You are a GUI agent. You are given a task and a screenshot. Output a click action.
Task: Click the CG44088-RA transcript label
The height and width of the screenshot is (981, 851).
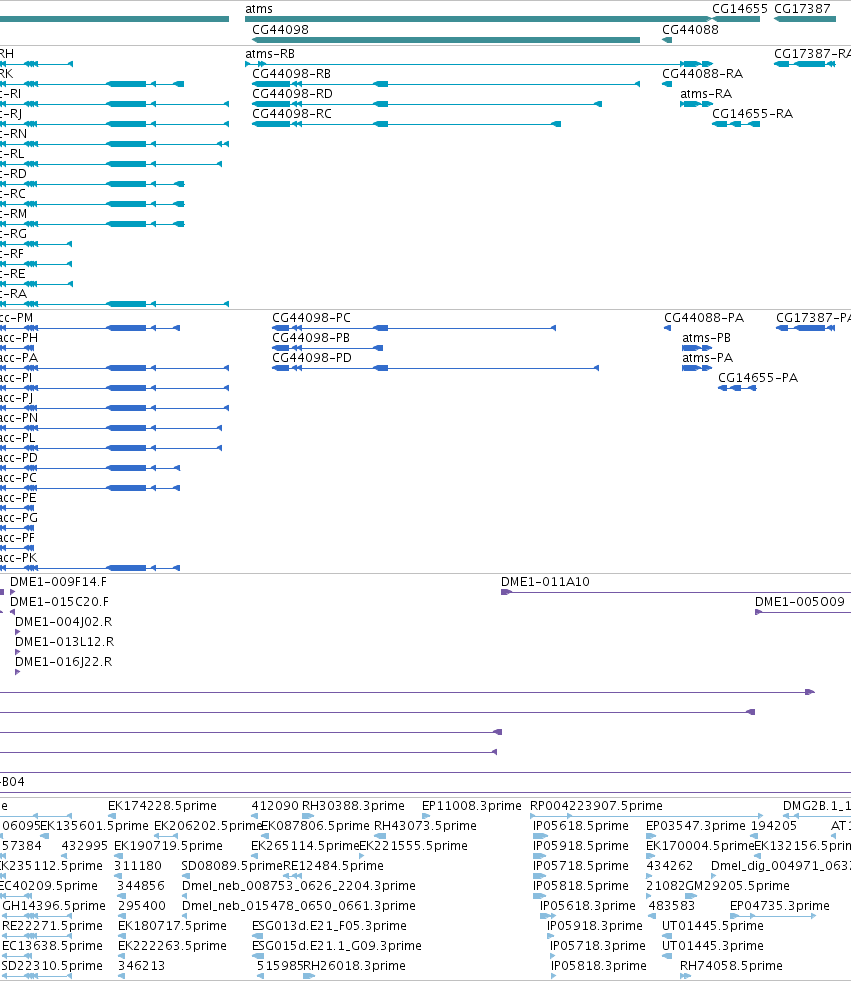[x=702, y=74]
